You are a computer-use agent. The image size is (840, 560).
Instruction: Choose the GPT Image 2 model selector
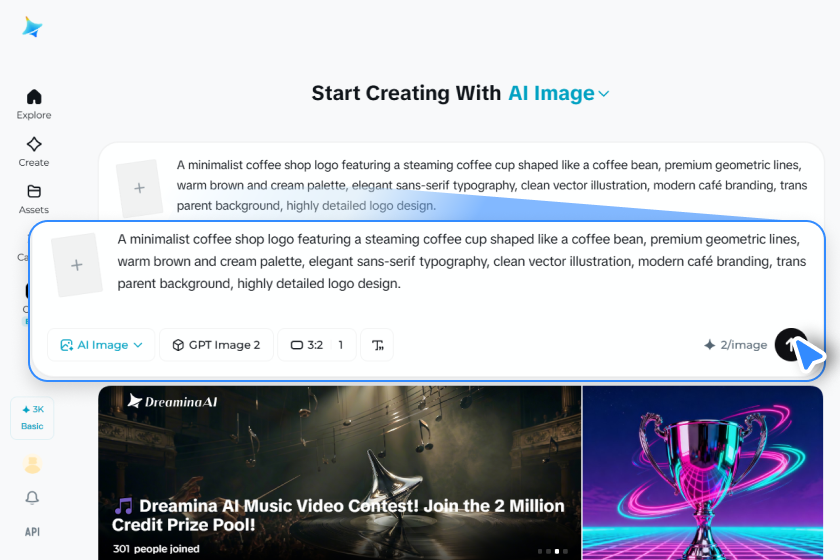click(x=216, y=345)
